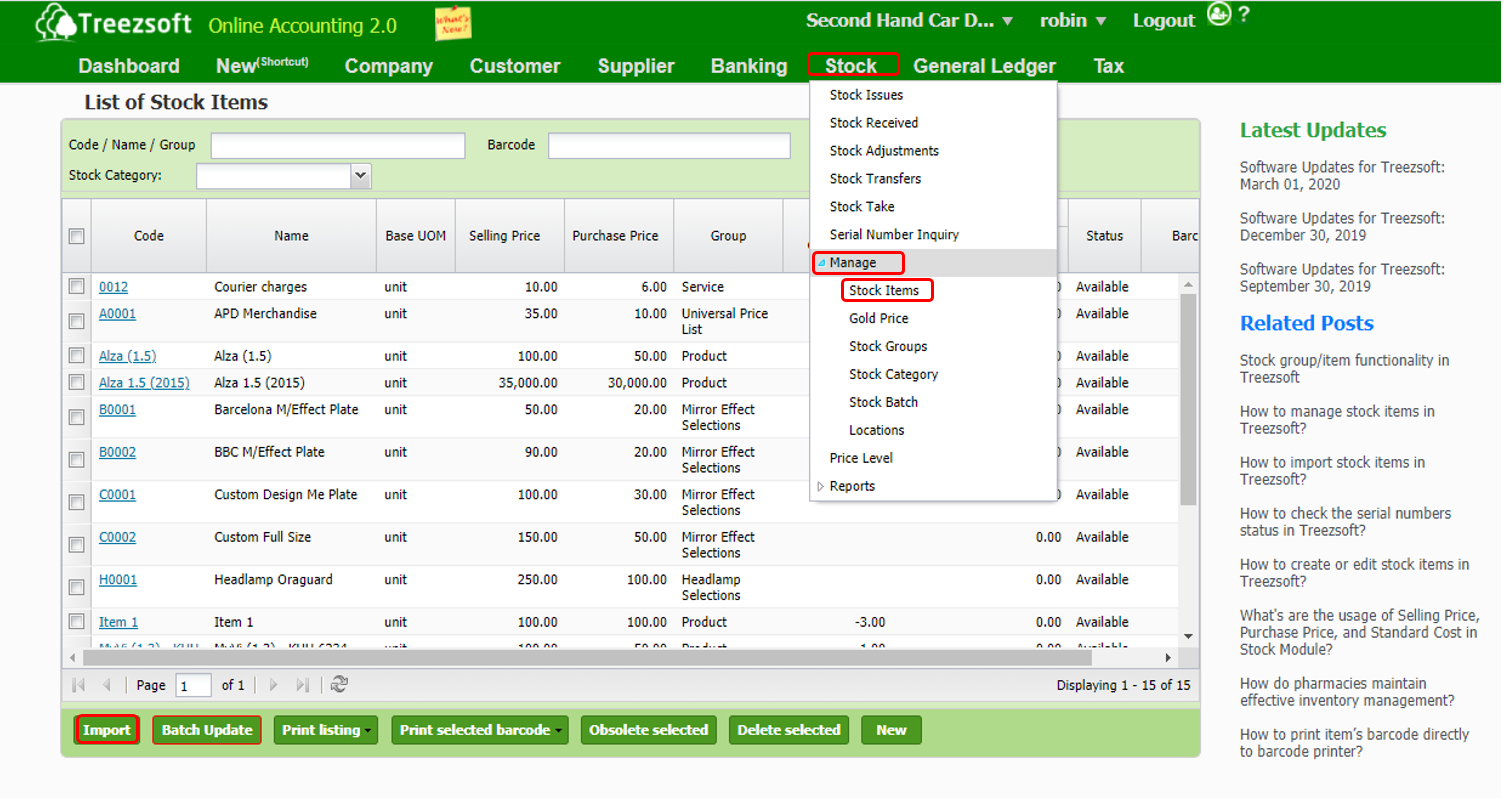
Task: Sort by the Selling Price column header
Action: (x=504, y=237)
